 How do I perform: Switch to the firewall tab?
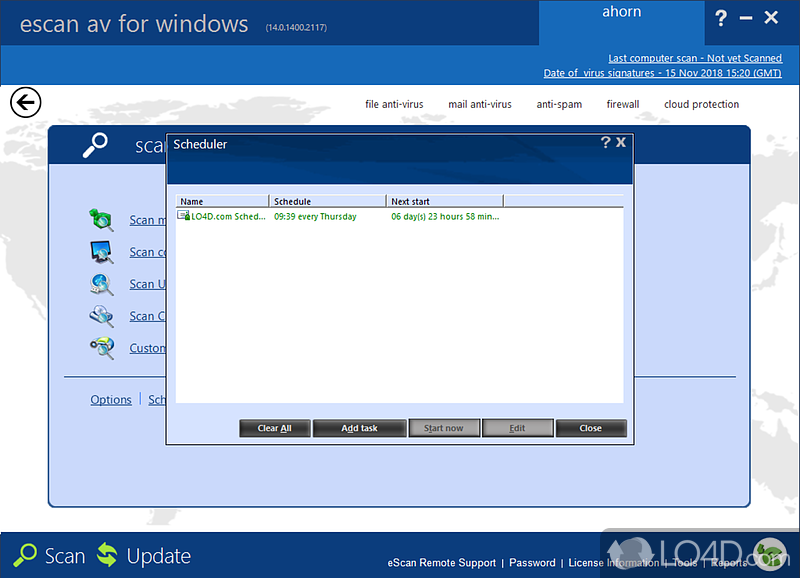point(622,105)
